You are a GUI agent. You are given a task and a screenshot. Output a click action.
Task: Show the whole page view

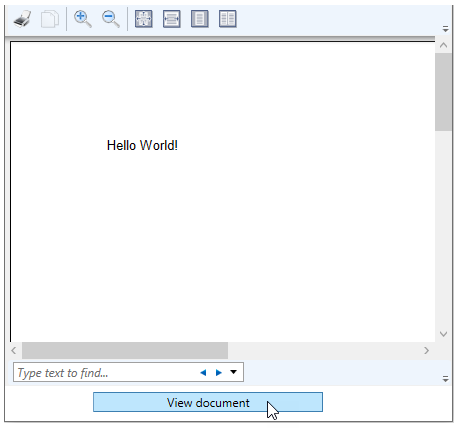[200, 19]
